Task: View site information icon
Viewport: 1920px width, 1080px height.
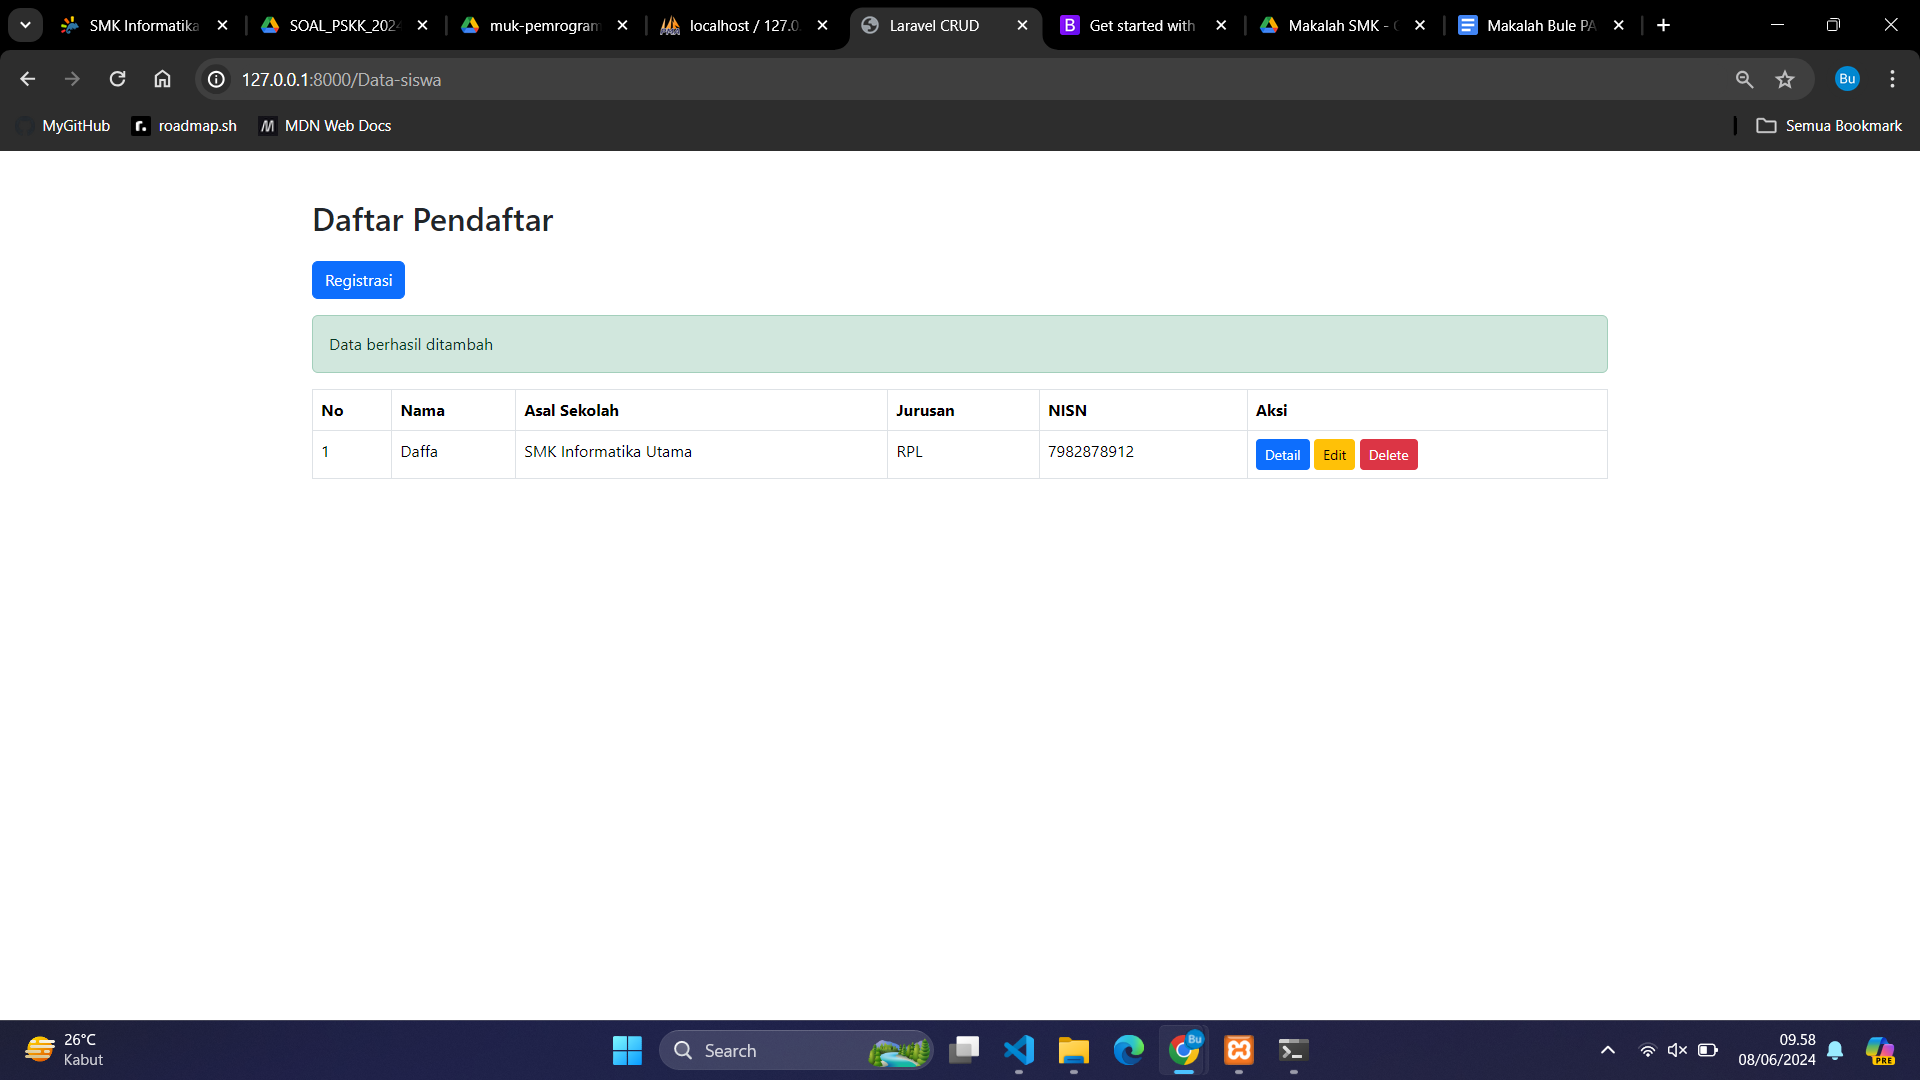Action: tap(216, 79)
